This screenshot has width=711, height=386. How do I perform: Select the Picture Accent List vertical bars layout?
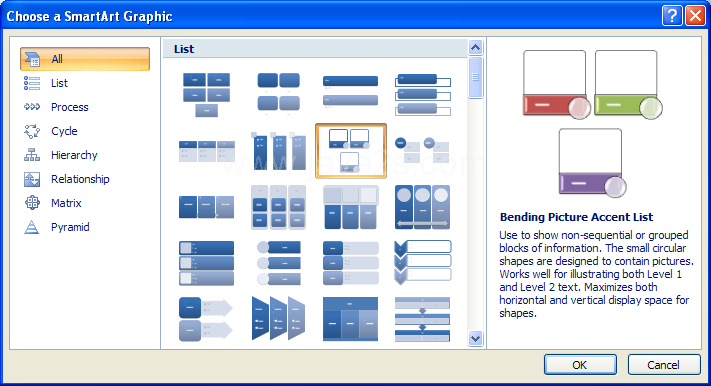point(278,151)
